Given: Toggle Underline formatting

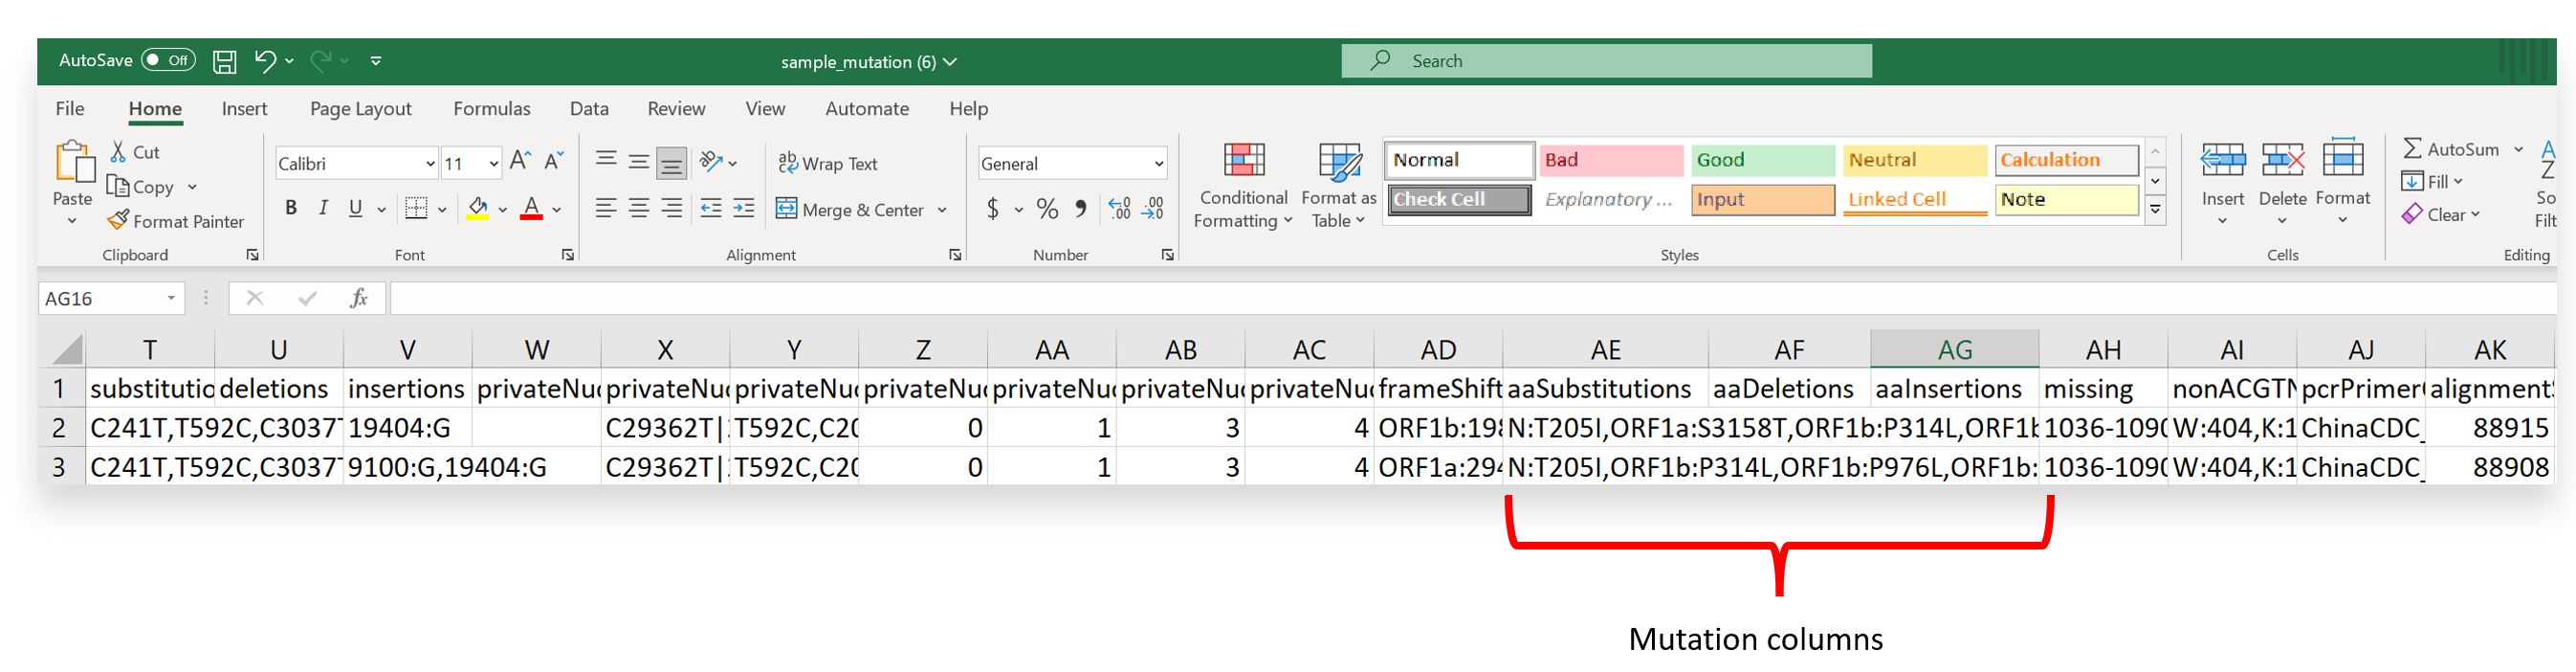Looking at the screenshot, I should [x=355, y=208].
